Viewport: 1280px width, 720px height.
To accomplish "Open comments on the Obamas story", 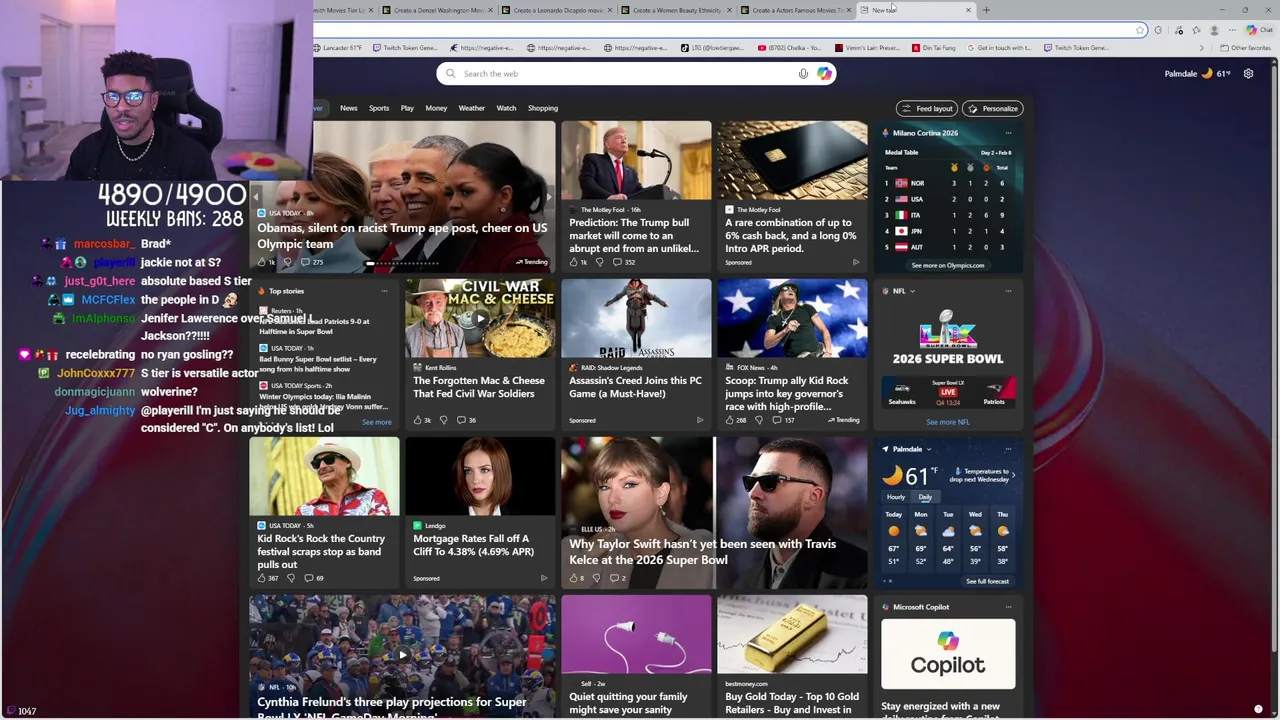I will click(313, 262).
